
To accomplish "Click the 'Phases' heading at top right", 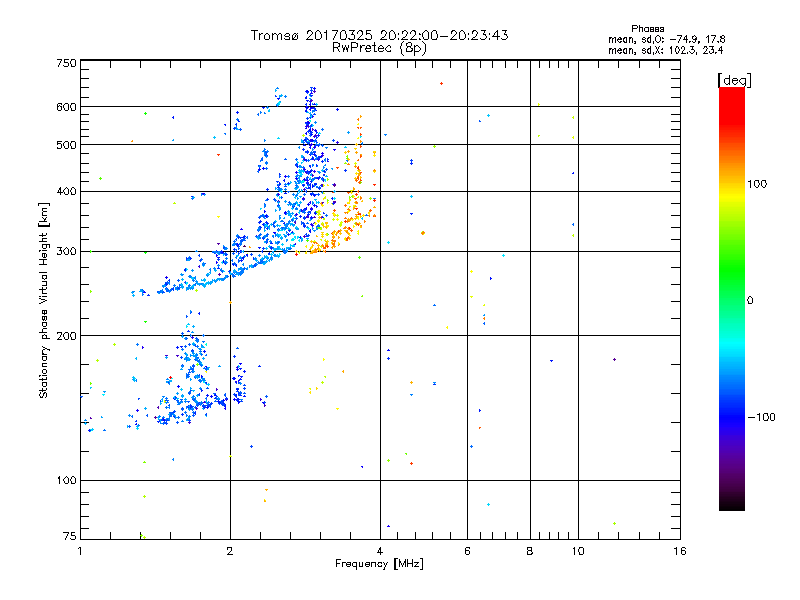I will (x=647, y=29).
